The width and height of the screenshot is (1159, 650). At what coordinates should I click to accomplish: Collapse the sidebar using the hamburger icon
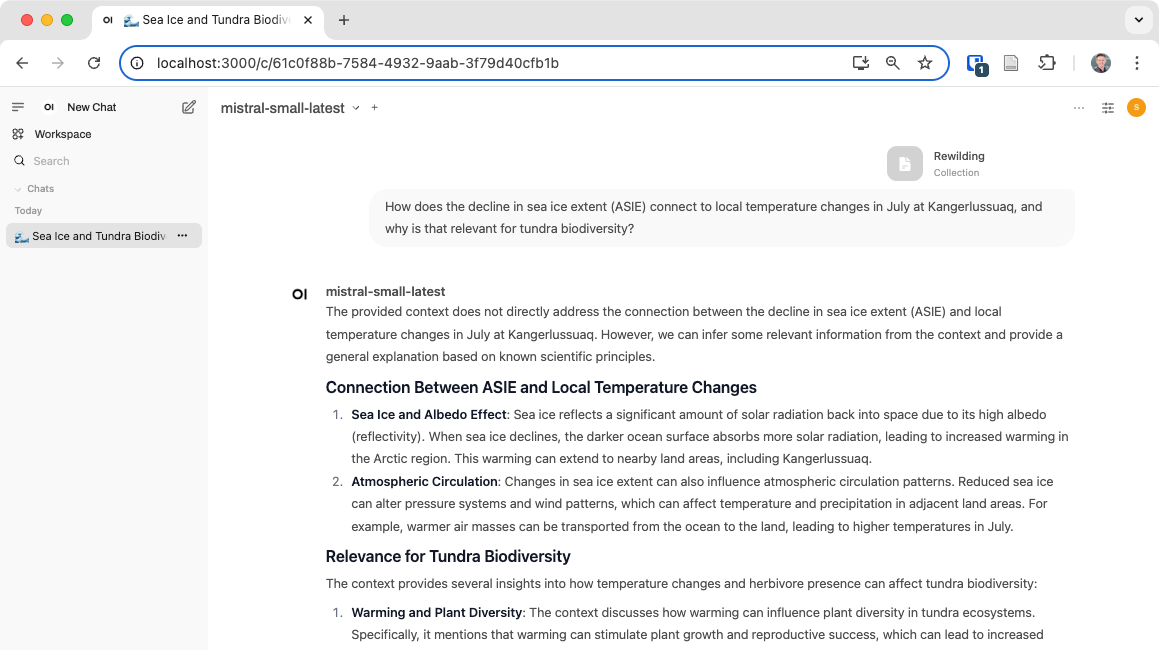(x=17, y=106)
